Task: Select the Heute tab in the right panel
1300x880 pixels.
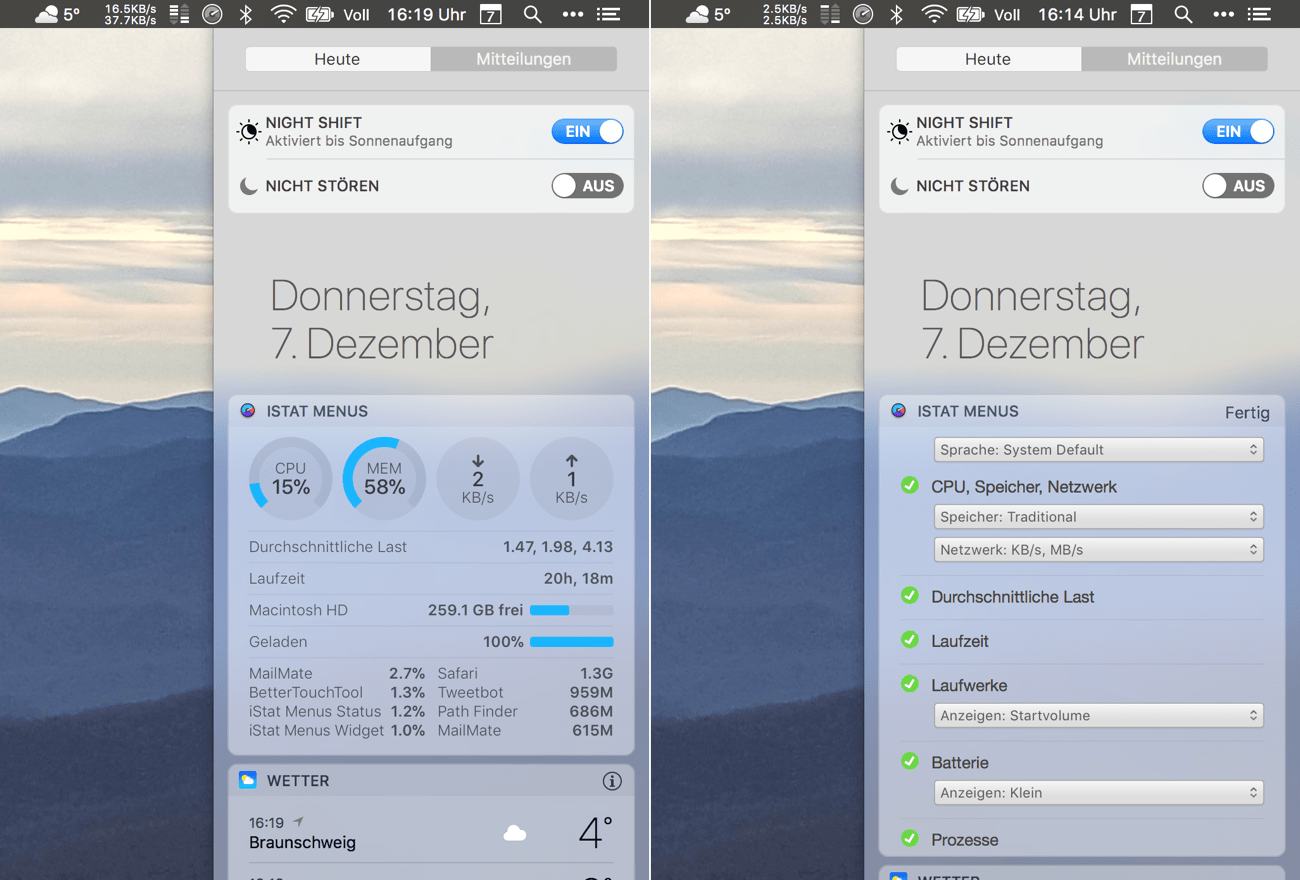Action: (989, 59)
